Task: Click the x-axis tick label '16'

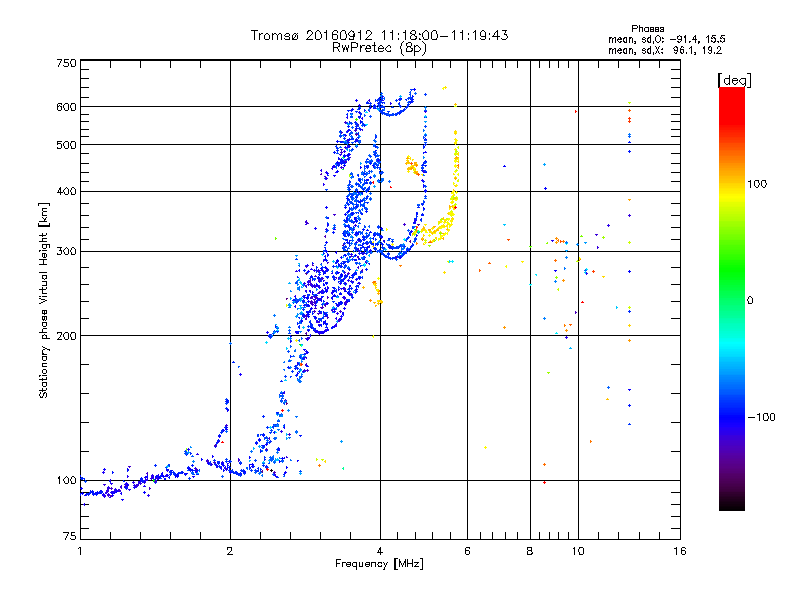Action: pyautogui.click(x=680, y=551)
